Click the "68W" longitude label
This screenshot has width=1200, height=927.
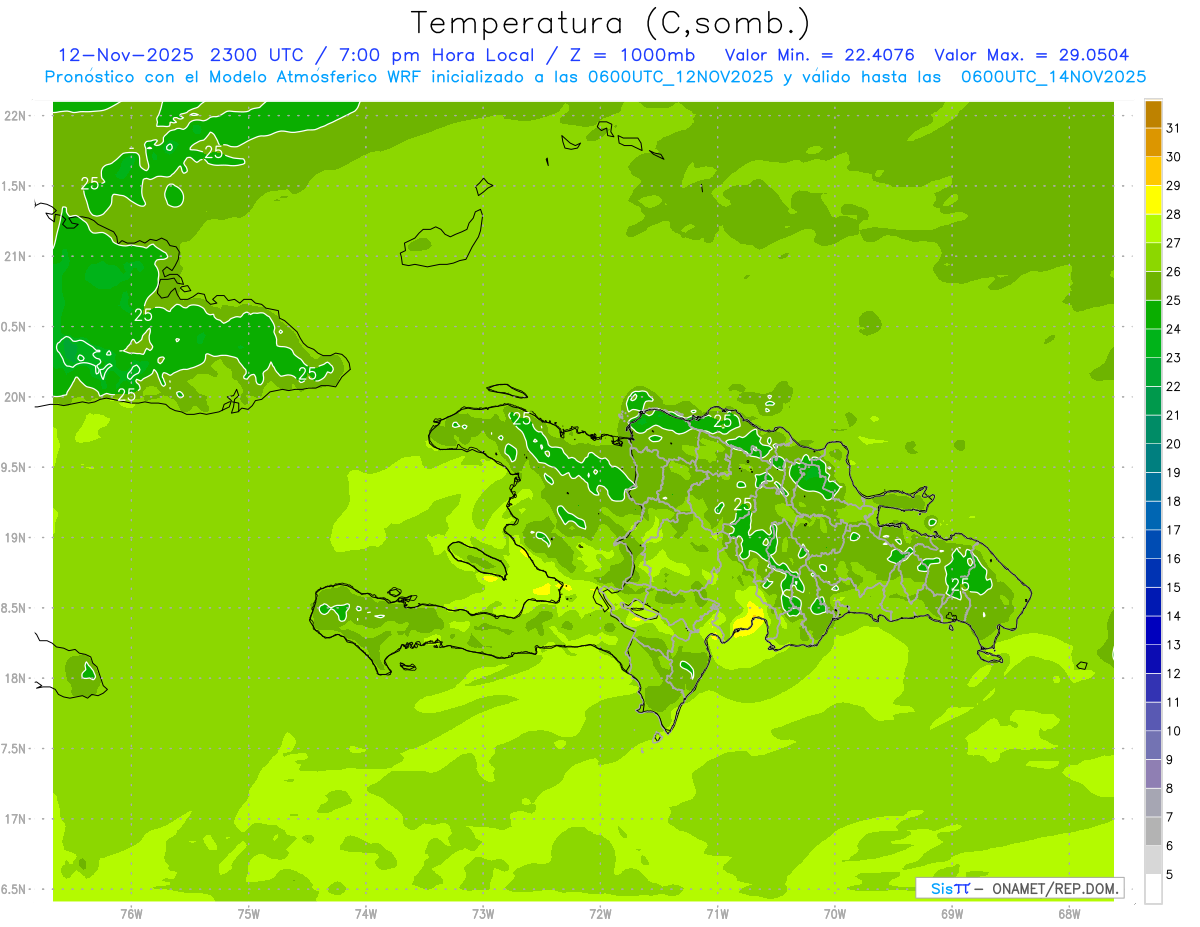pyautogui.click(x=1069, y=914)
